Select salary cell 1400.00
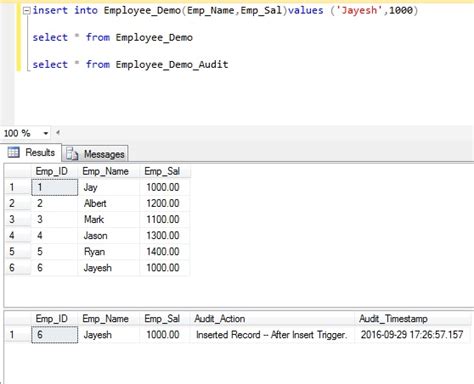This screenshot has width=474, height=384. [165, 251]
